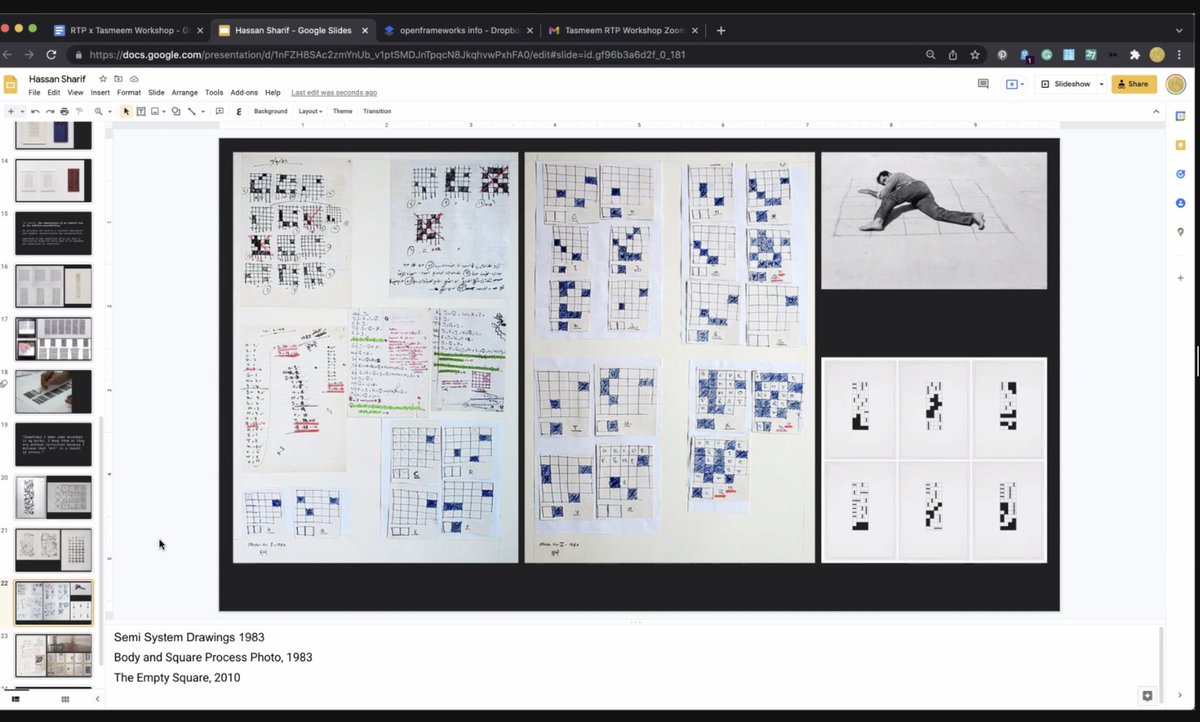Image resolution: width=1200 pixels, height=722 pixels.
Task: Open Explore button at bottom right
Action: [1147, 696]
